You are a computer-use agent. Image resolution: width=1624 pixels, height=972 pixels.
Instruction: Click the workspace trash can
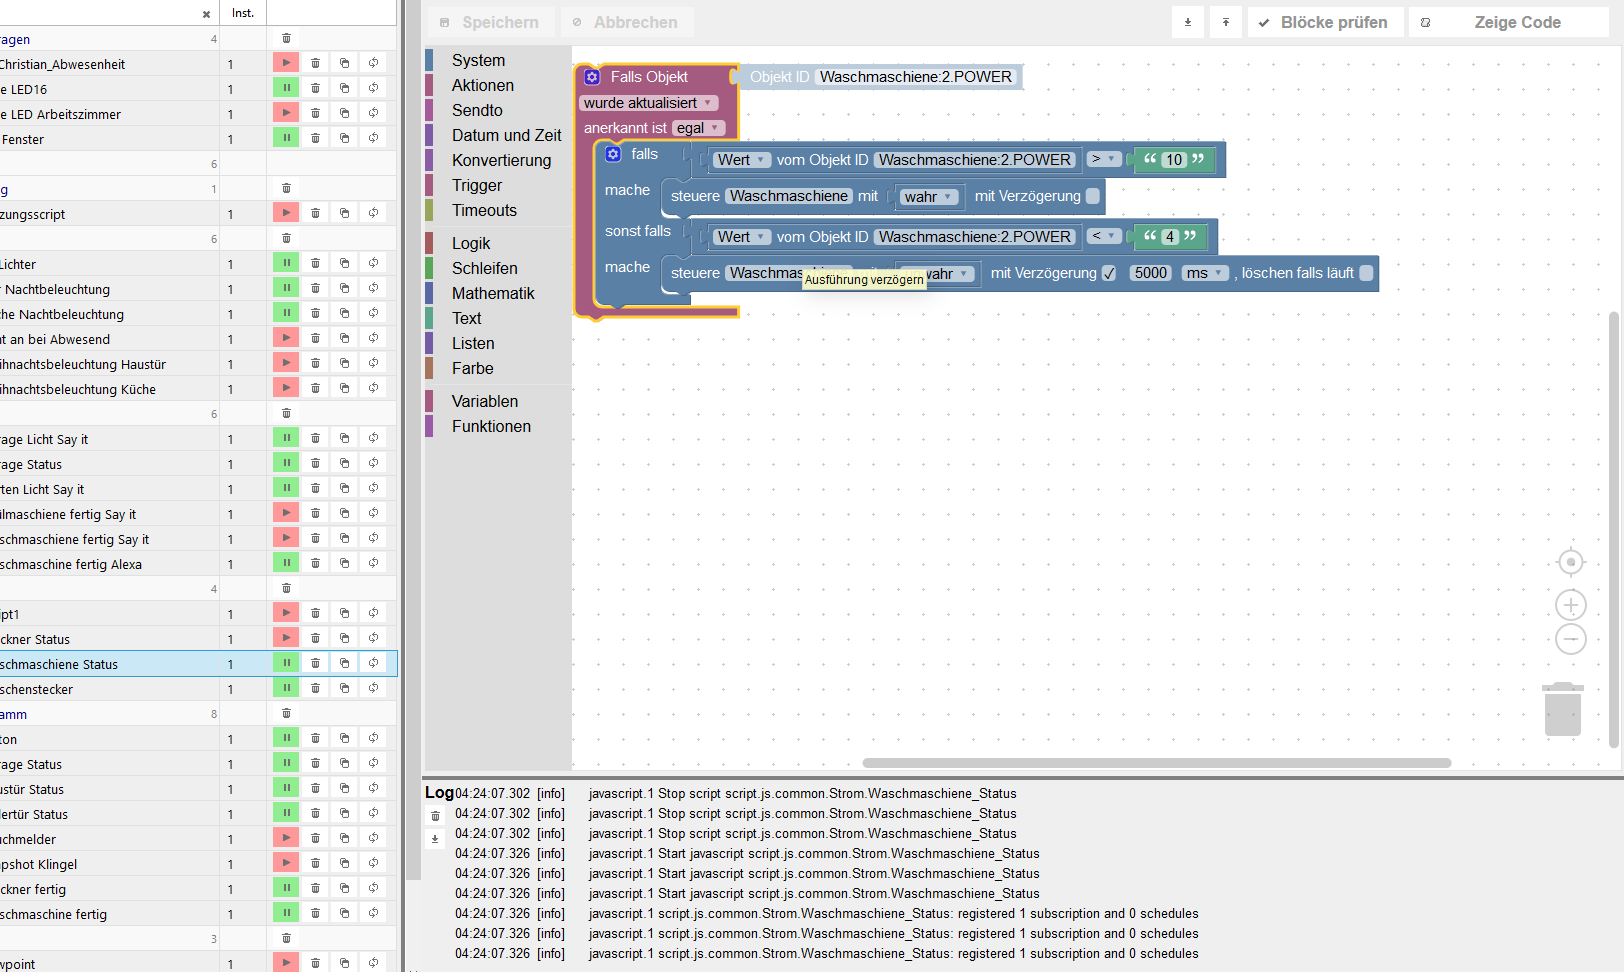(x=1562, y=710)
